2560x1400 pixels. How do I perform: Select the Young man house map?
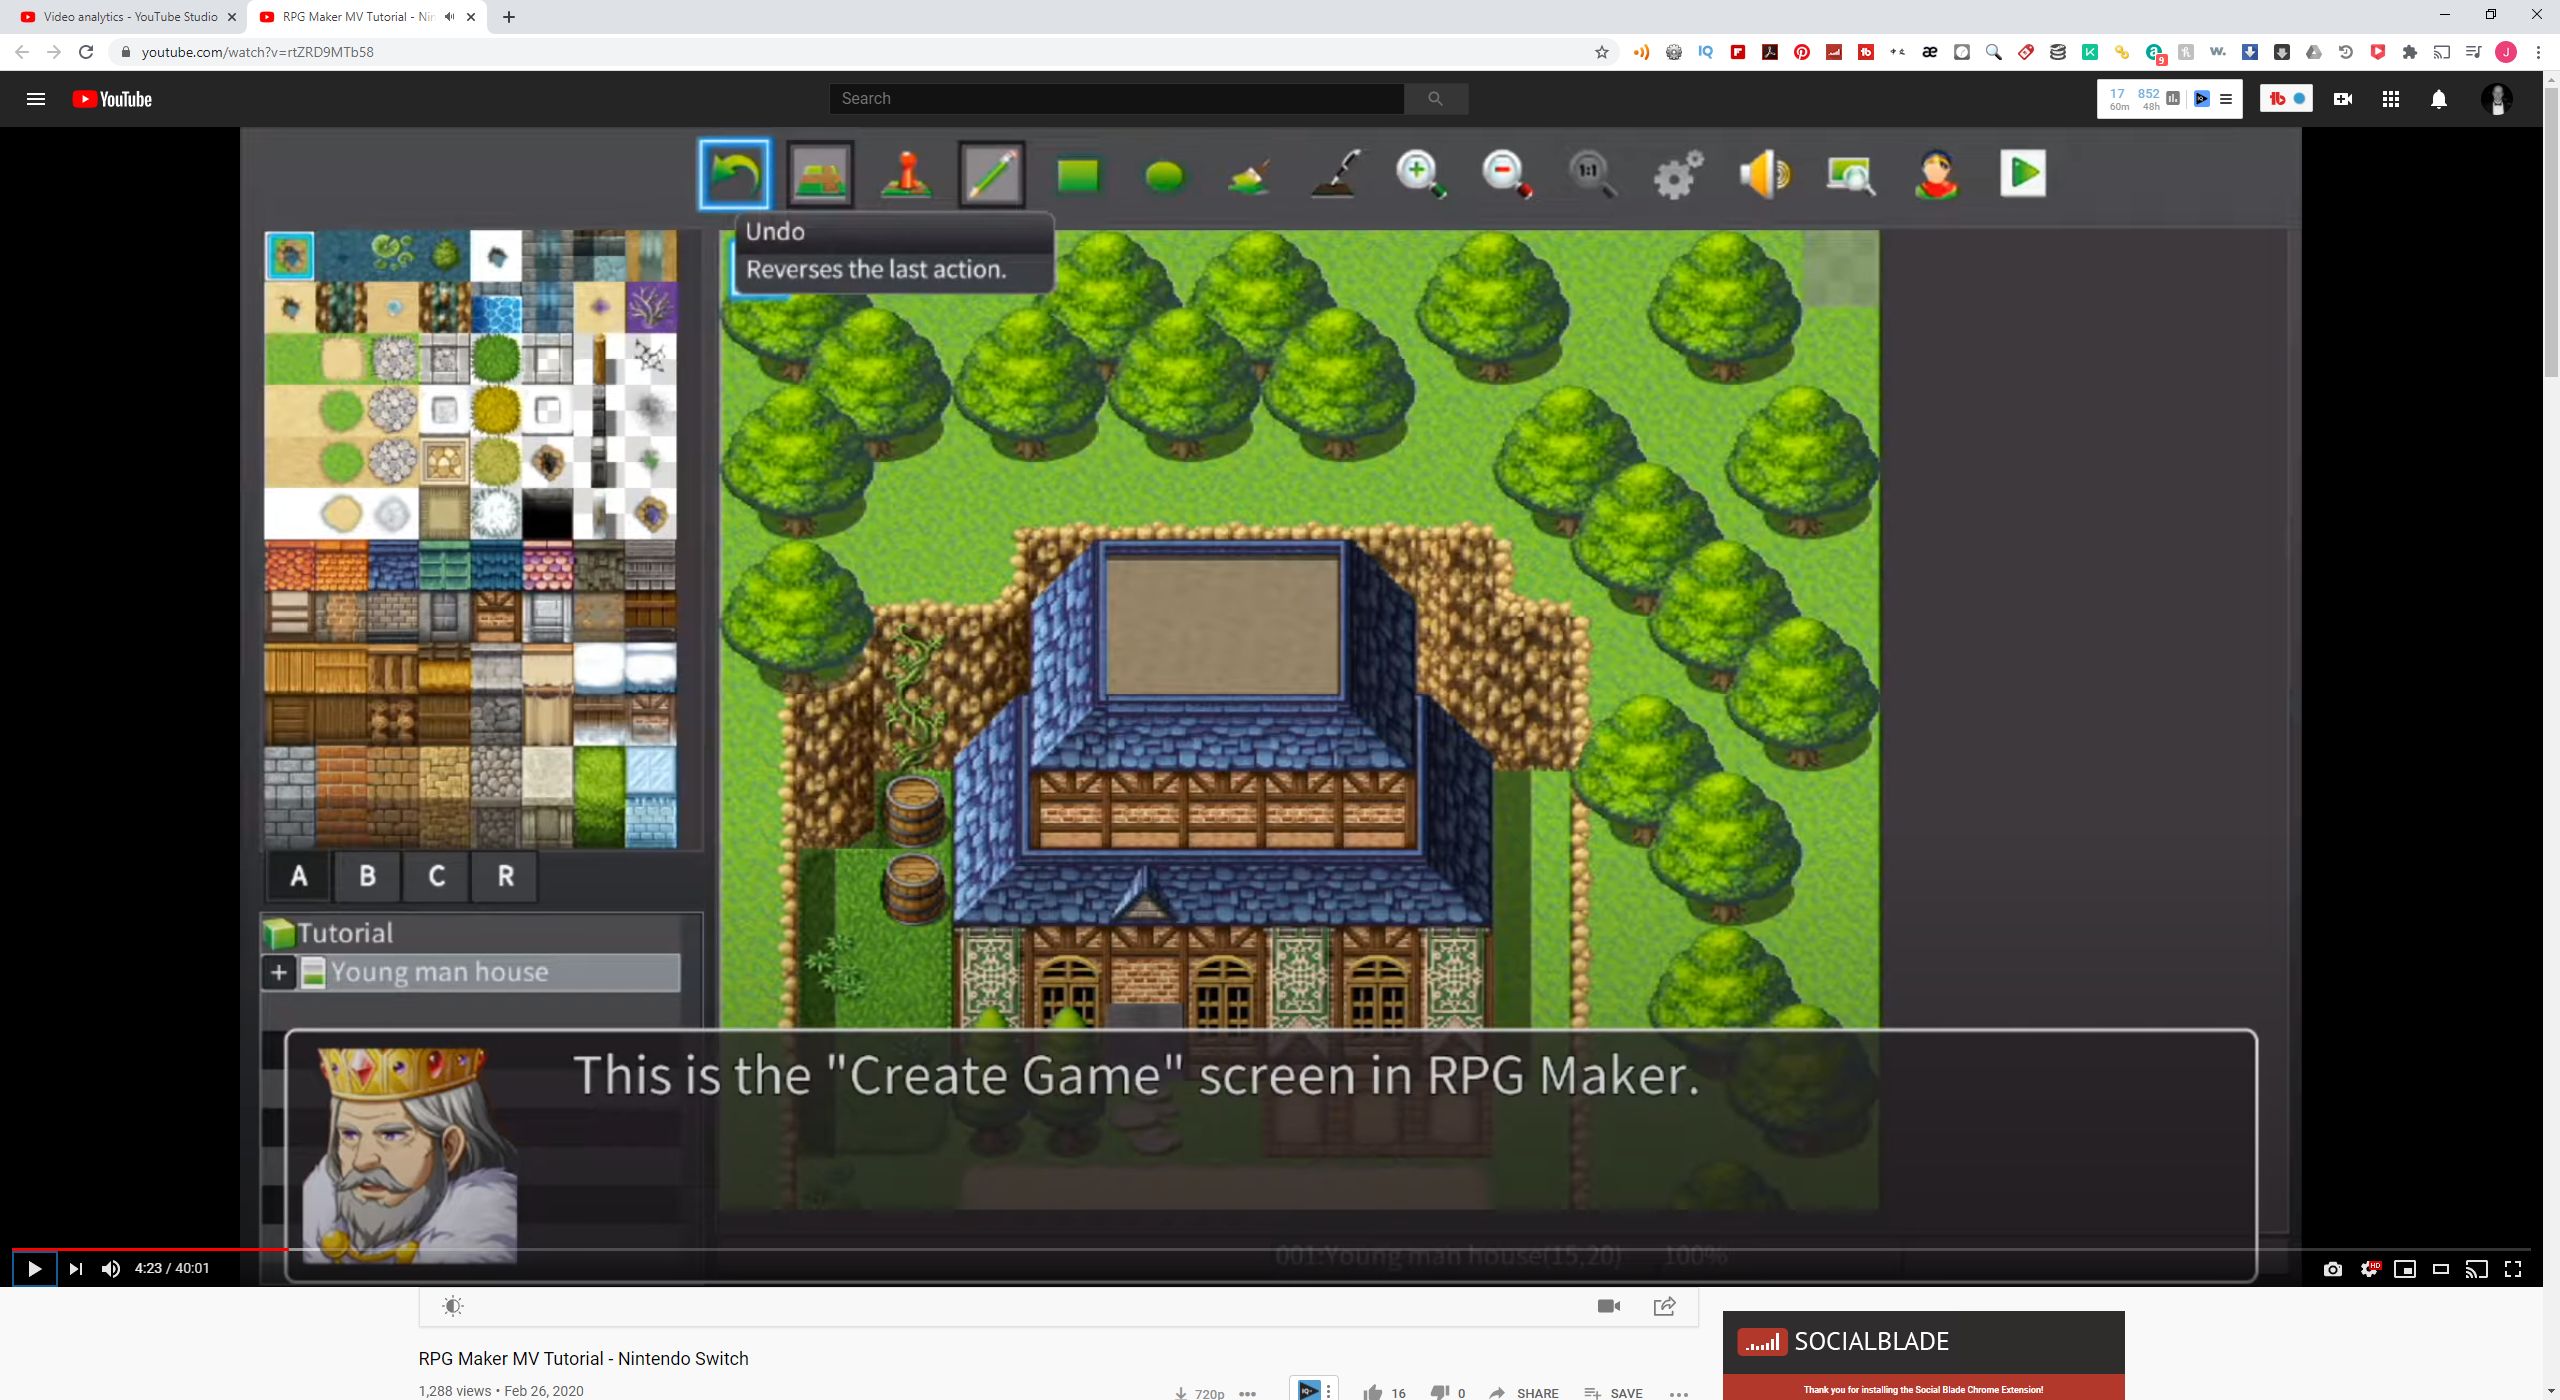point(471,972)
